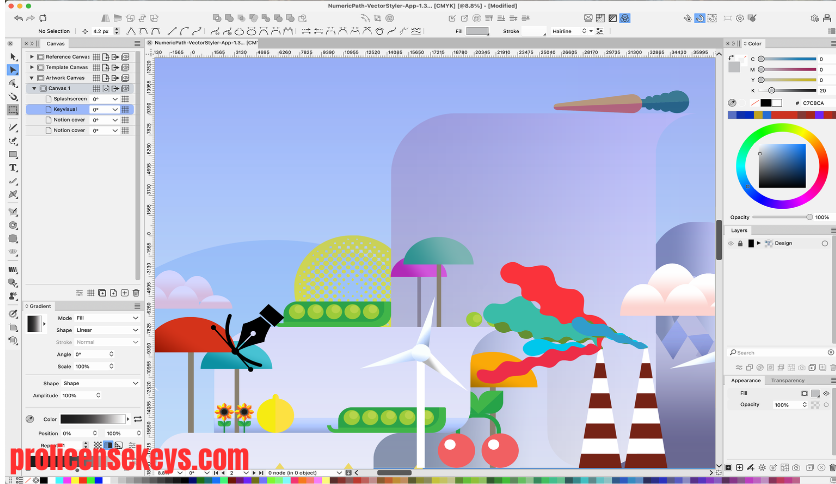Screen dimensions: 836x484
Task: Toggle Fill visibility eye in Appearance panel
Action: (826, 393)
